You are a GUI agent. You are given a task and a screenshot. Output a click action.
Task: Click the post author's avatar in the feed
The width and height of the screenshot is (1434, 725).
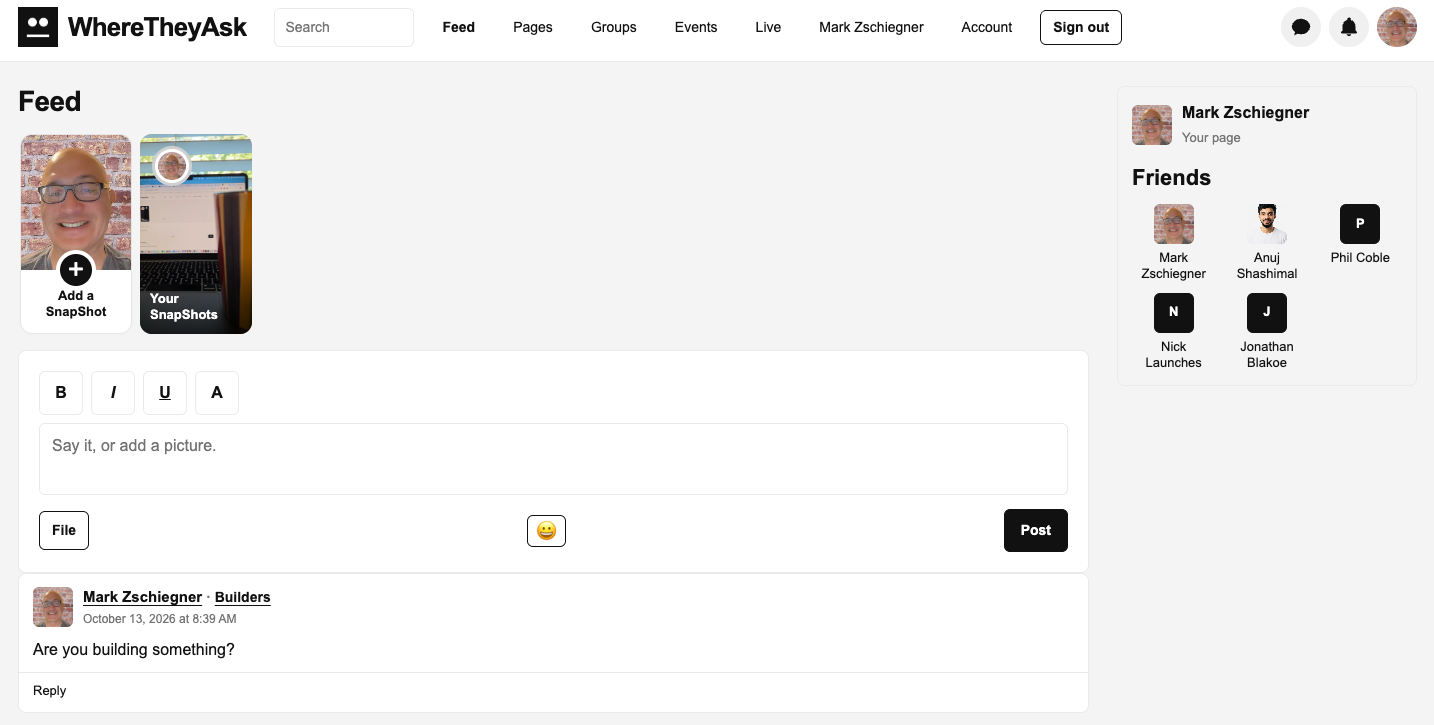pos(53,607)
